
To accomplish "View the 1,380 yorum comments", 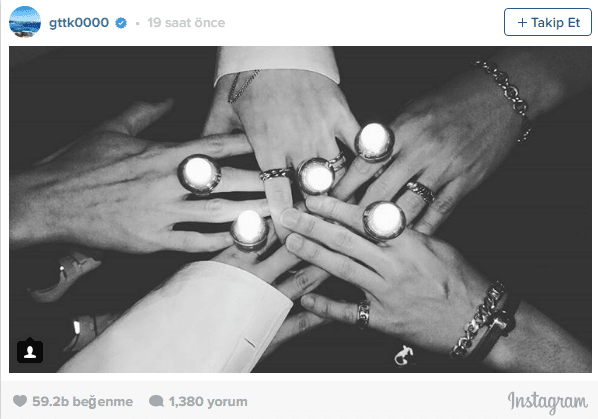I will (x=208, y=401).
